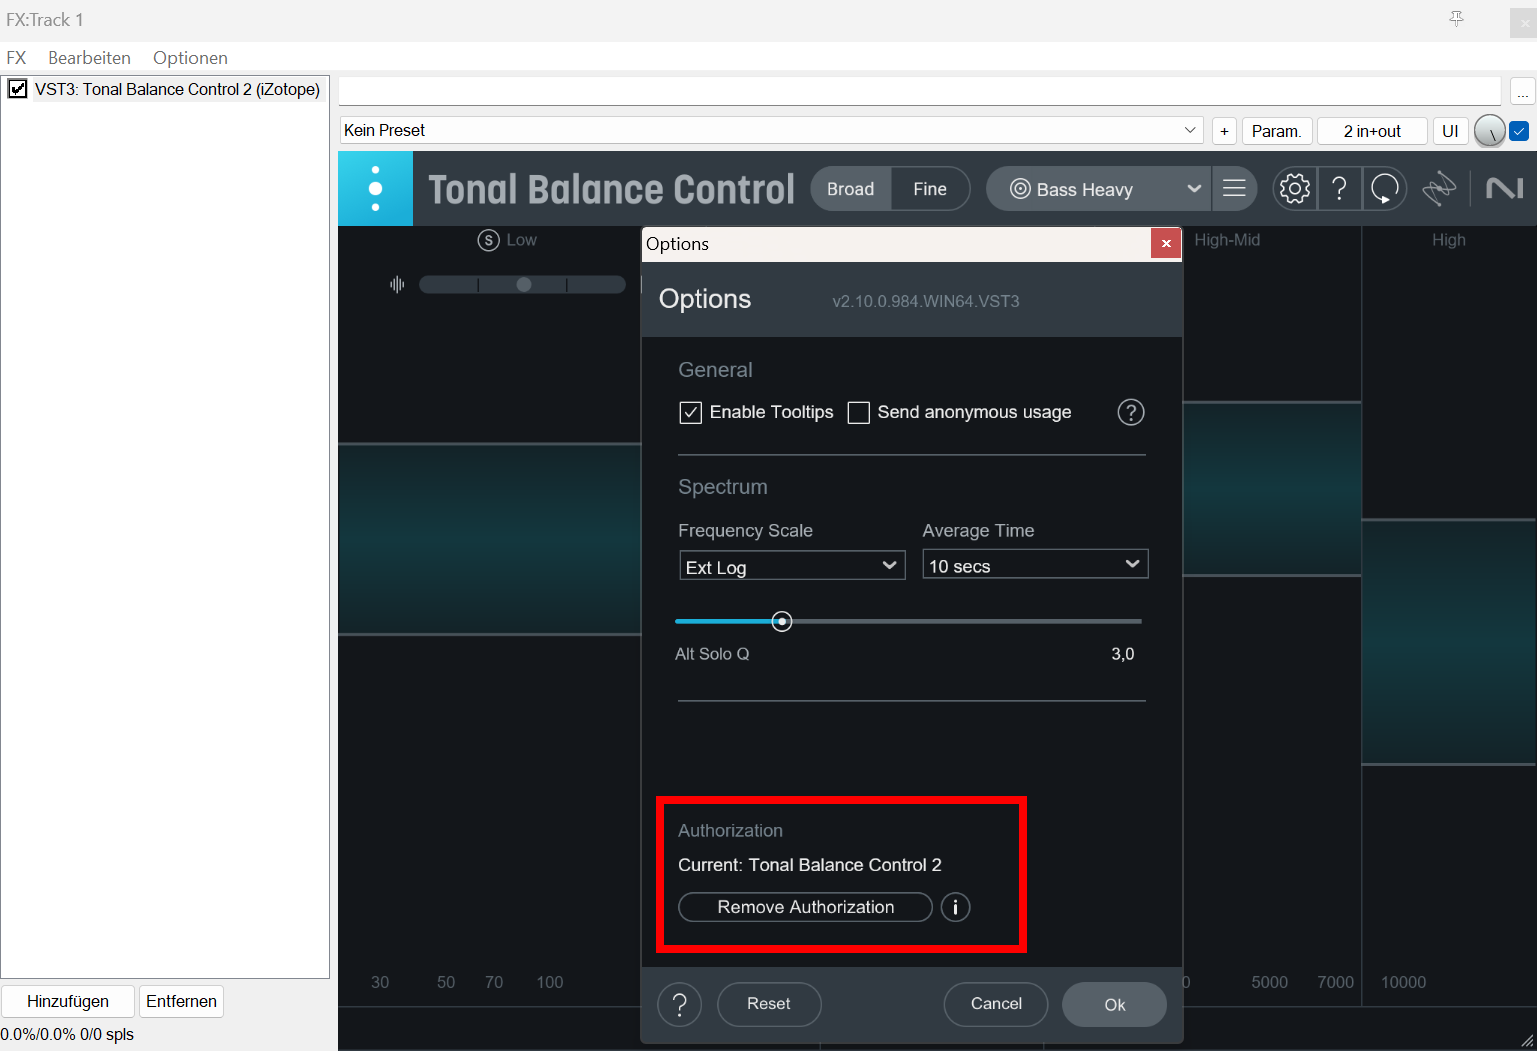Image resolution: width=1537 pixels, height=1051 pixels.
Task: Toggle the VST3 Tonal Balance Control bypass checkbox
Action: (x=17, y=89)
